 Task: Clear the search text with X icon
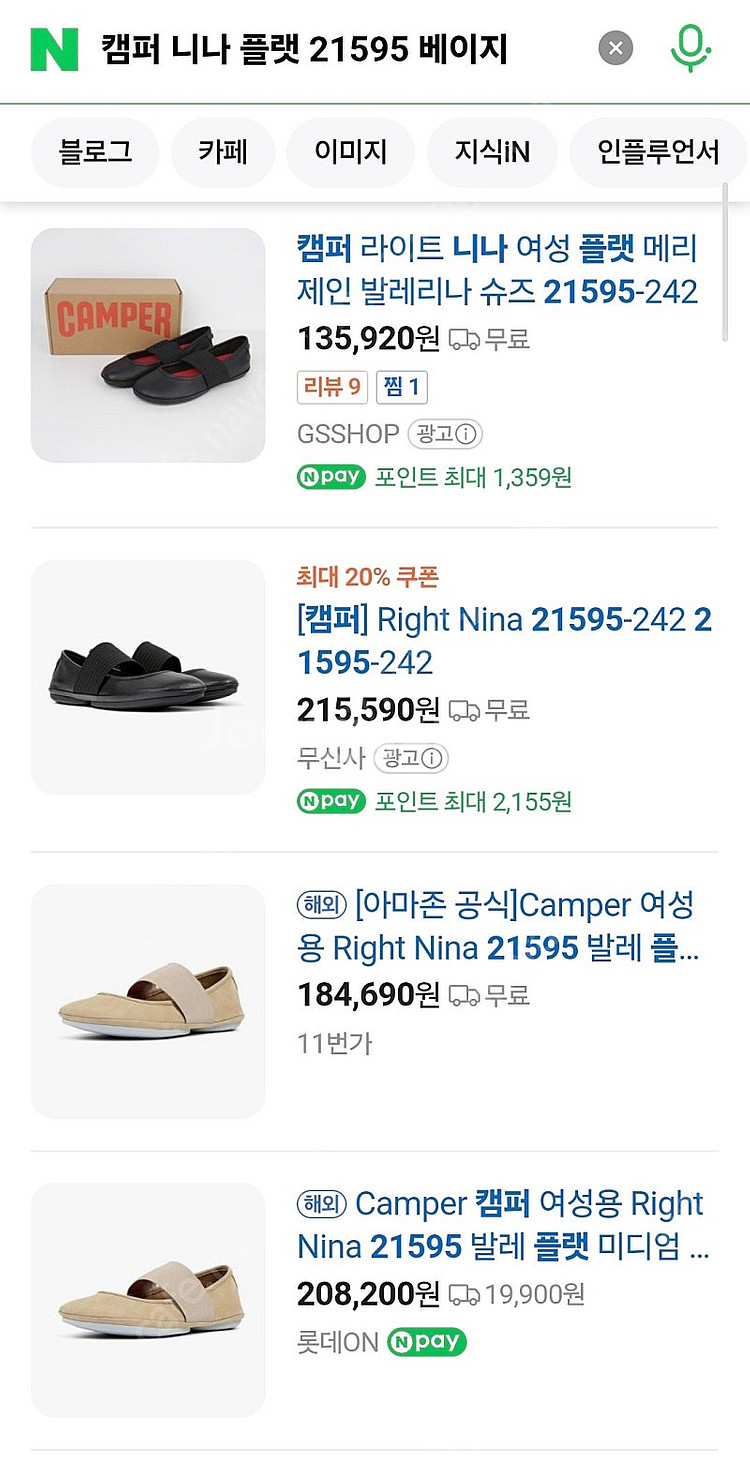616,48
